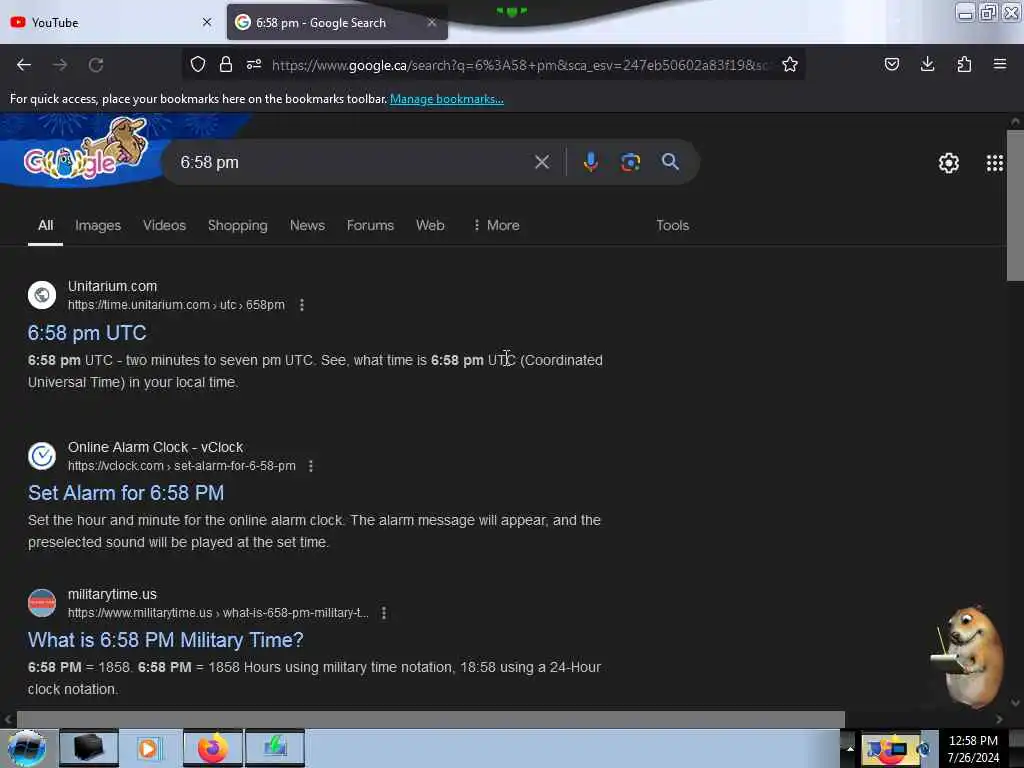Bookmark this page with the star icon
This screenshot has width=1024, height=768.
[790, 64]
